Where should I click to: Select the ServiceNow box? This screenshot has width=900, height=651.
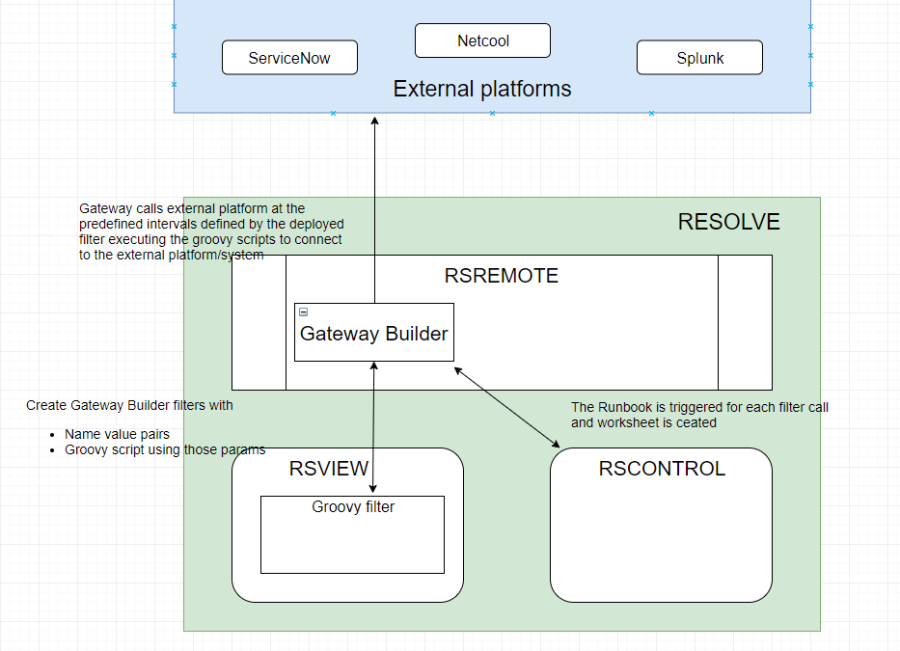290,58
